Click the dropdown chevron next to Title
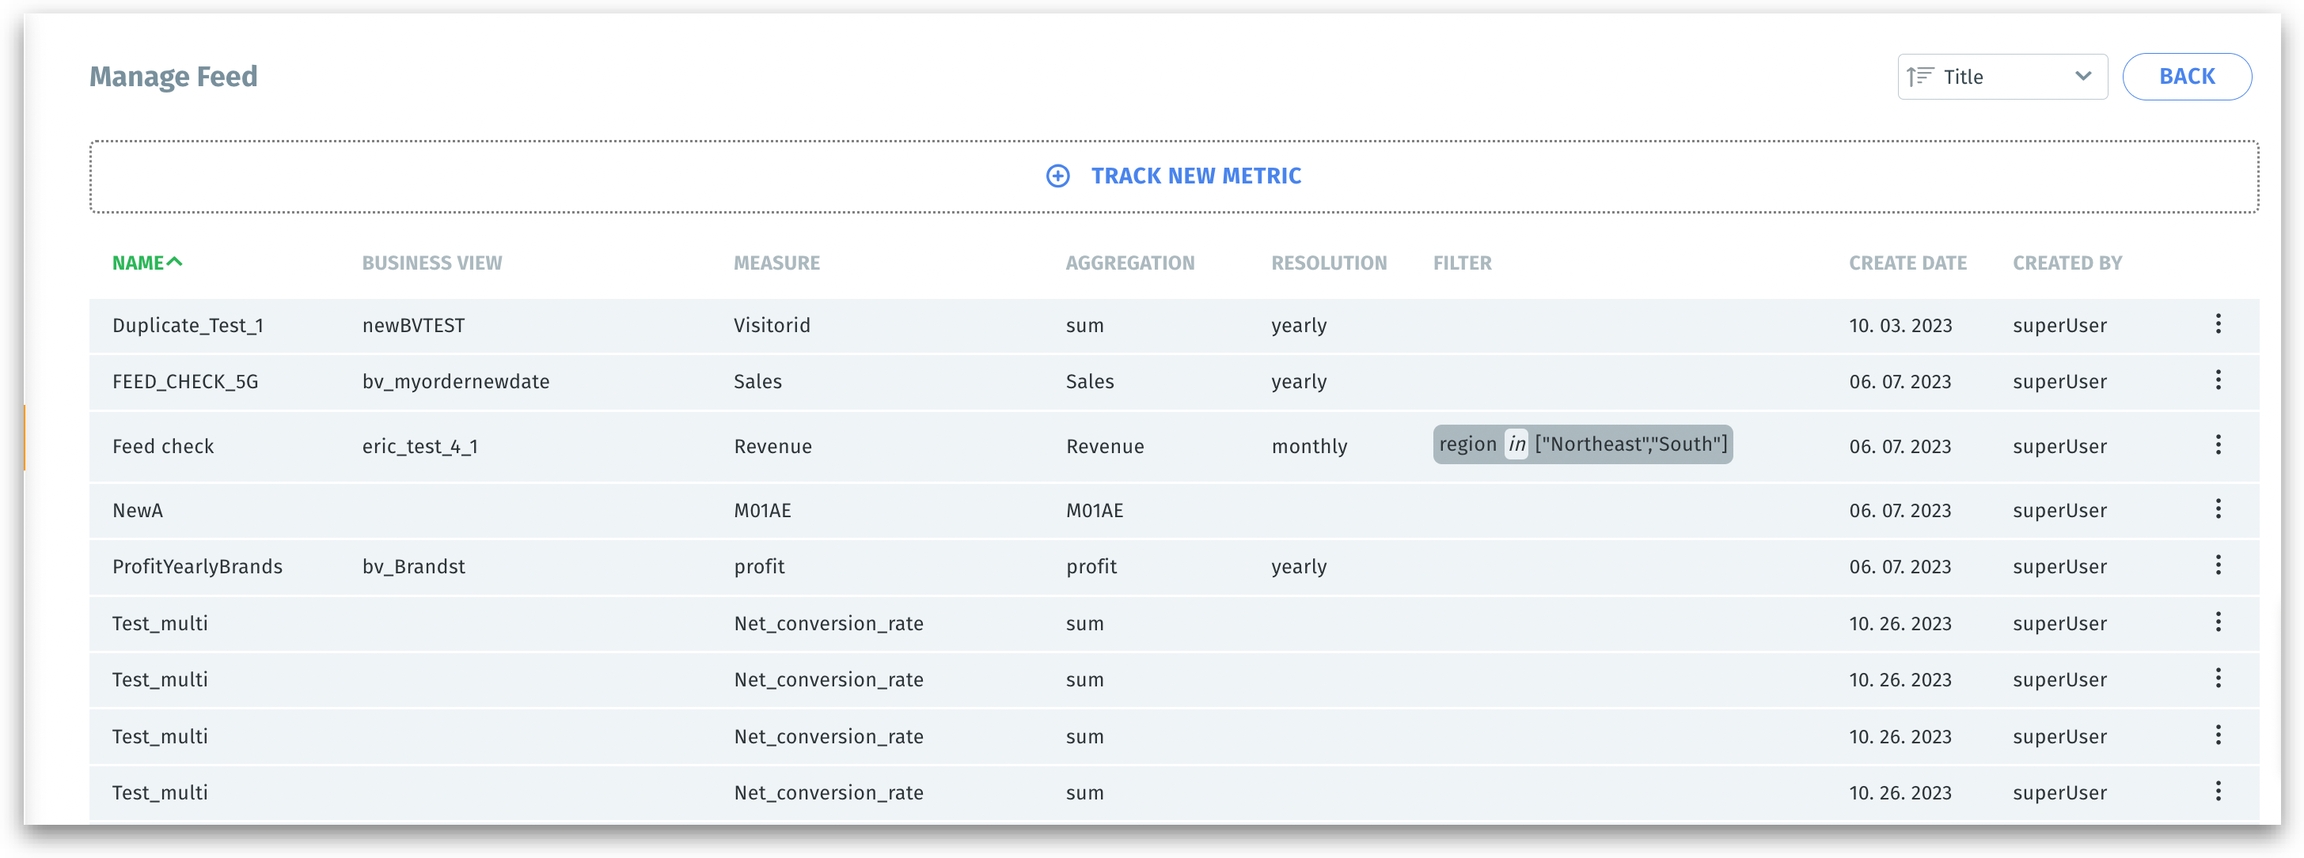The width and height of the screenshot is (2304, 858). (x=2082, y=77)
